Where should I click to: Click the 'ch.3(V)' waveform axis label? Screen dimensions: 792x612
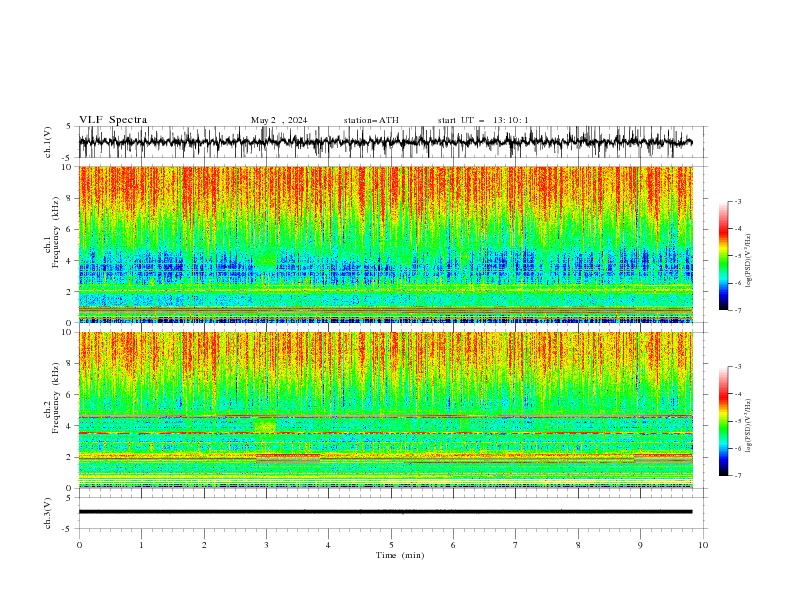tap(48, 513)
